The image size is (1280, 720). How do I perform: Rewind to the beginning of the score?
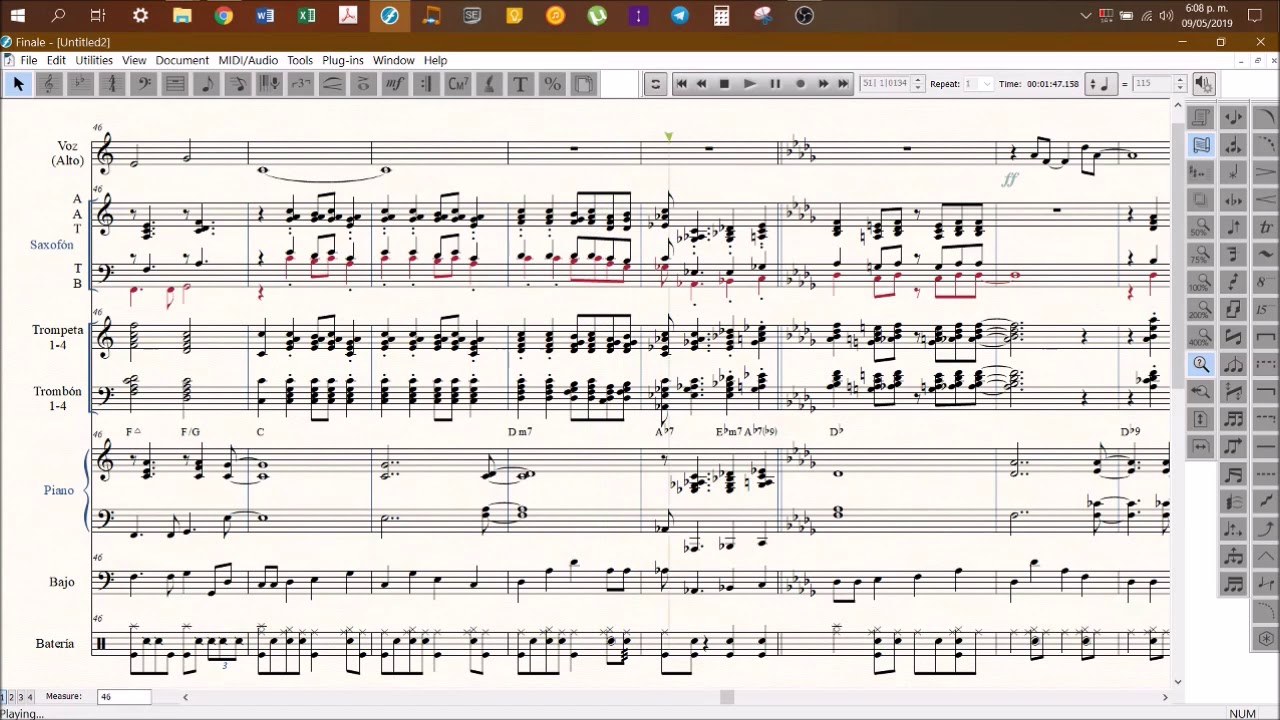click(681, 84)
